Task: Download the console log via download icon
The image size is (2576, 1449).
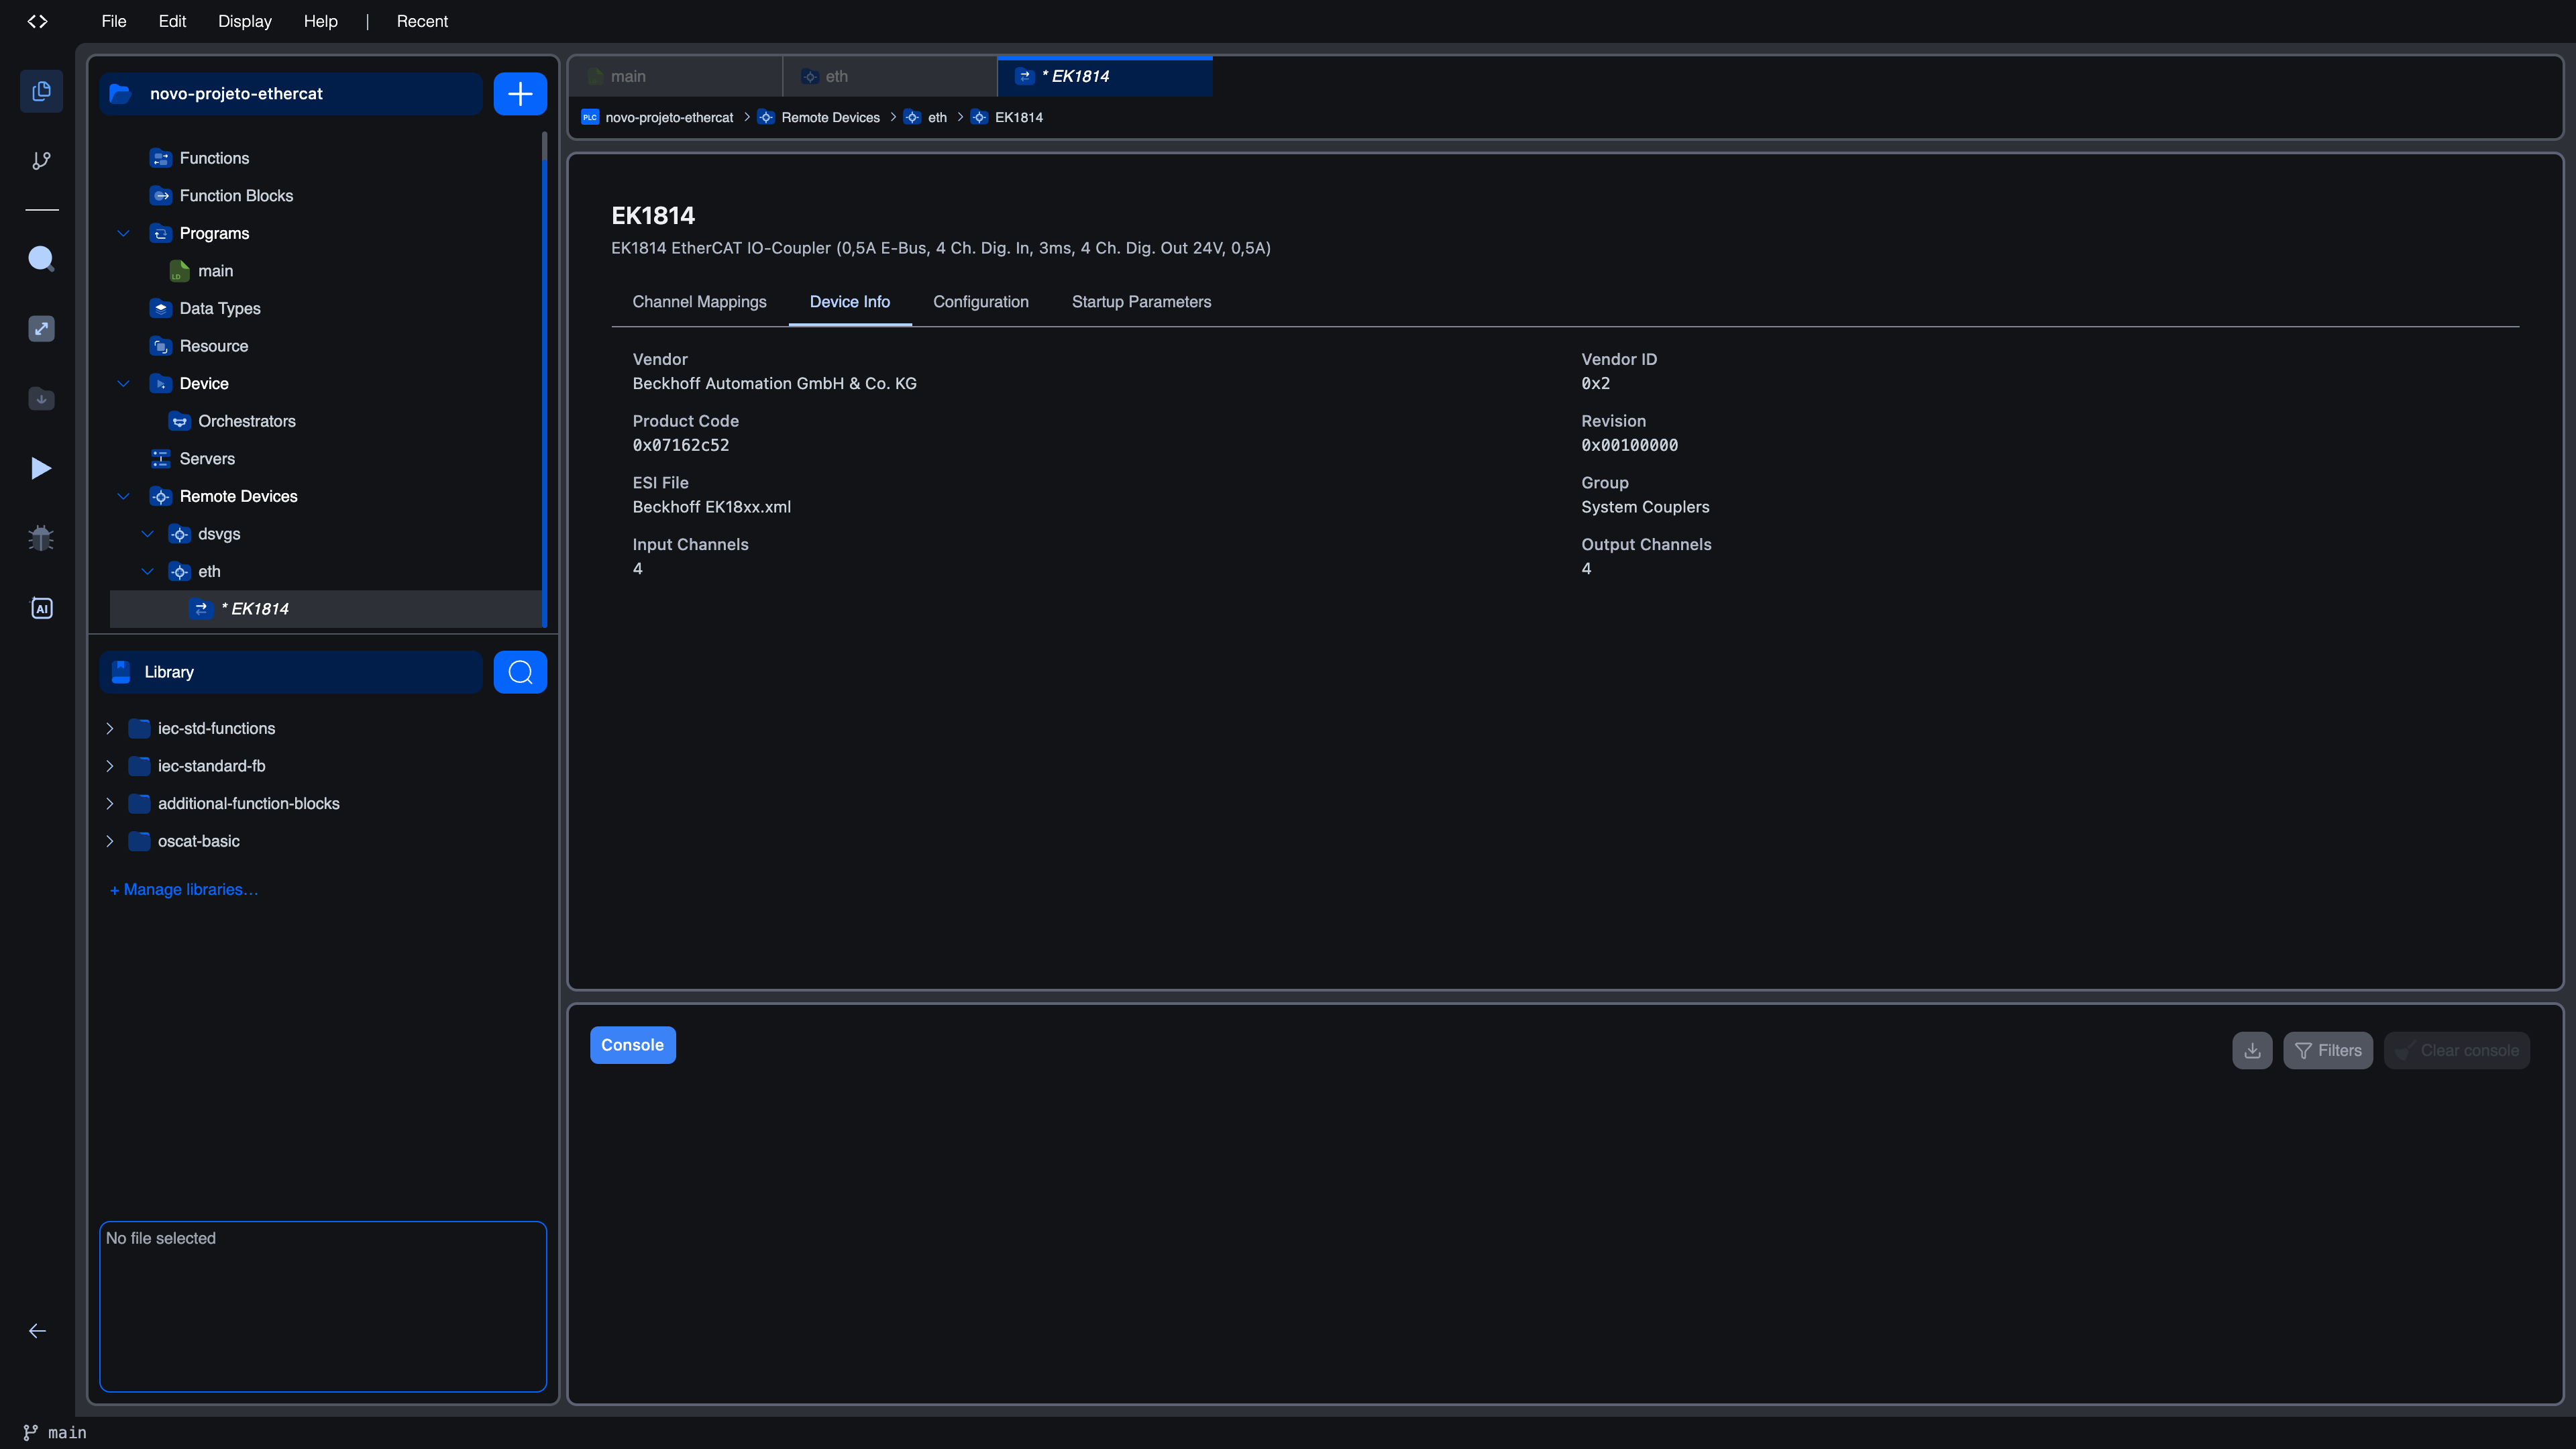Action: tap(2252, 1050)
